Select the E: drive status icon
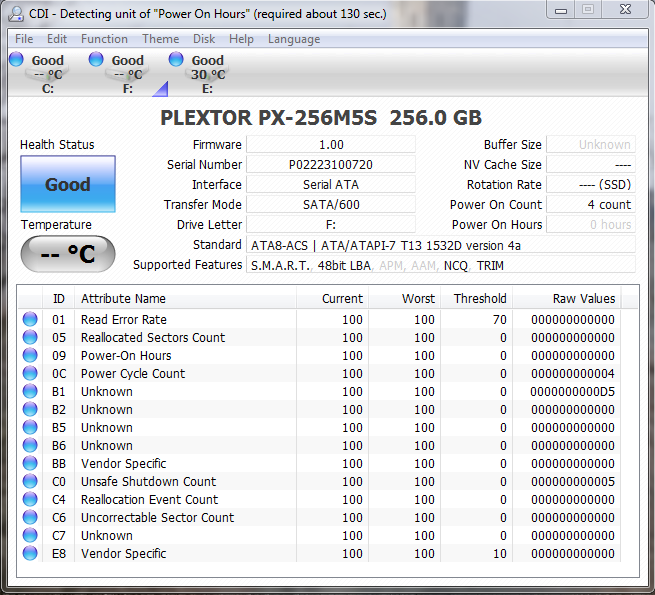 point(177,60)
